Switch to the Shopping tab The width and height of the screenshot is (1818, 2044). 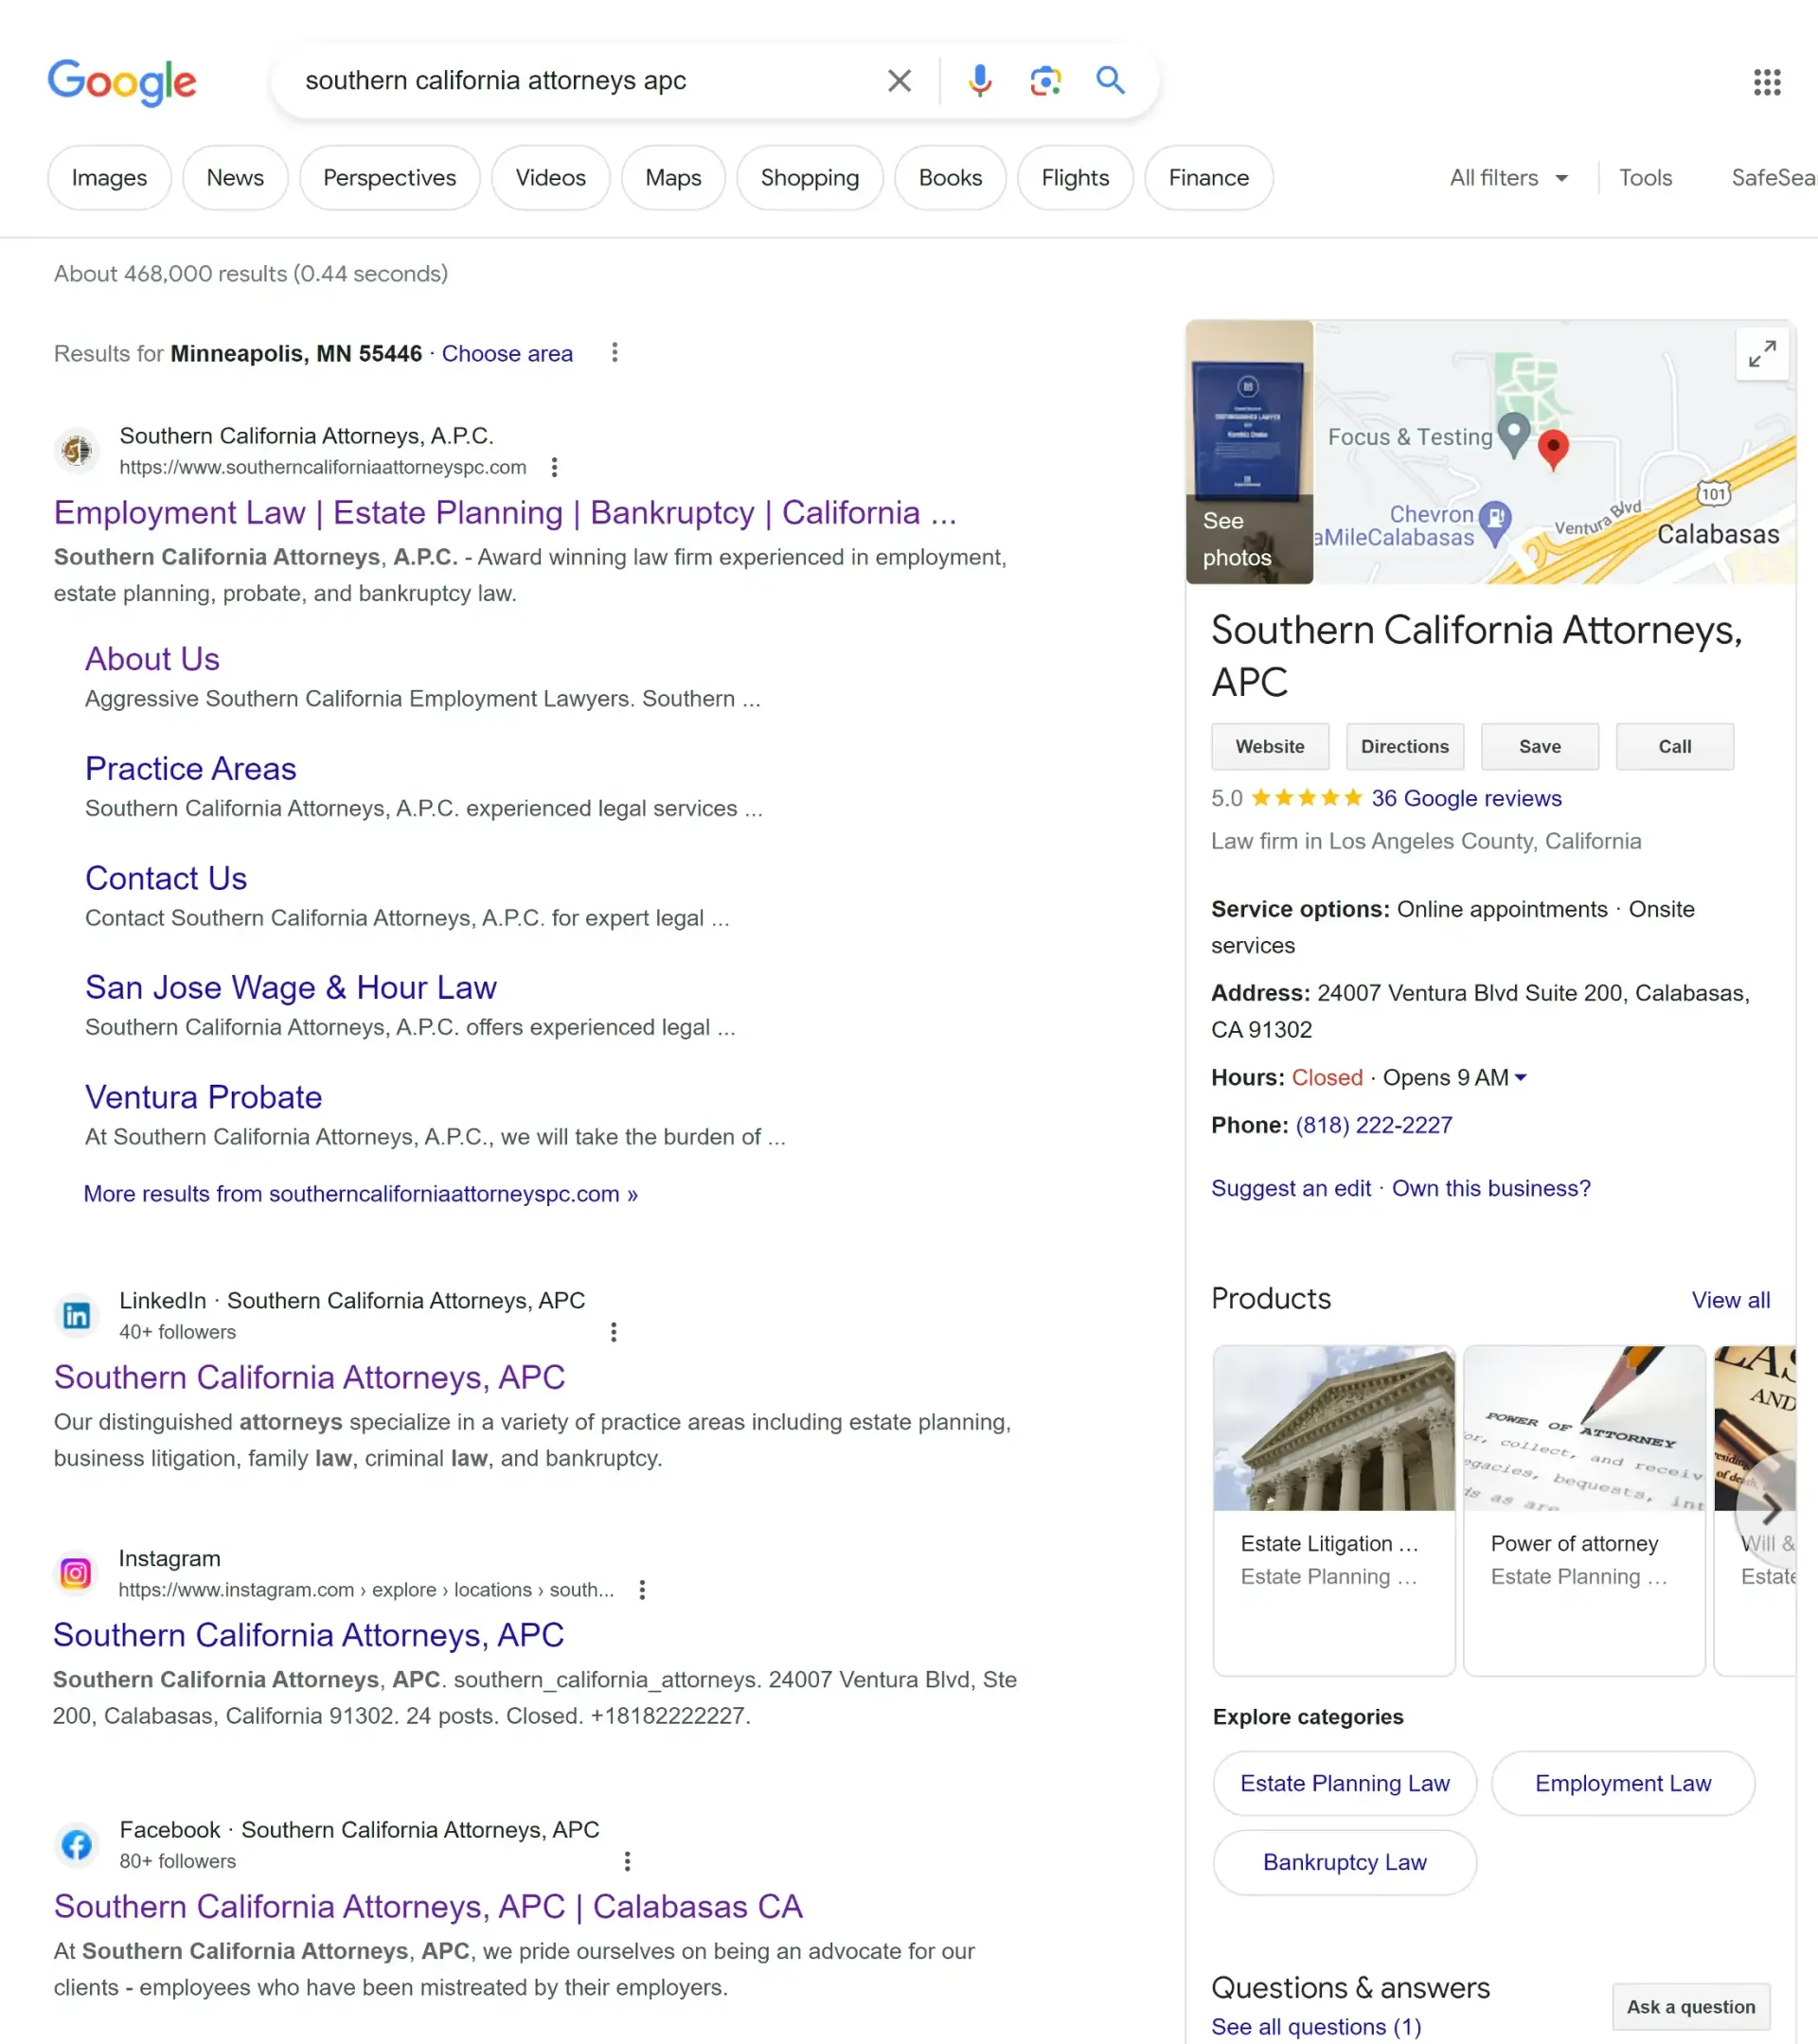click(x=810, y=178)
